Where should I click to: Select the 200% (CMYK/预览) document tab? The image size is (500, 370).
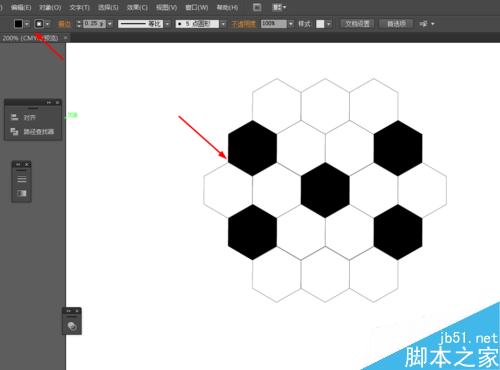(30, 38)
